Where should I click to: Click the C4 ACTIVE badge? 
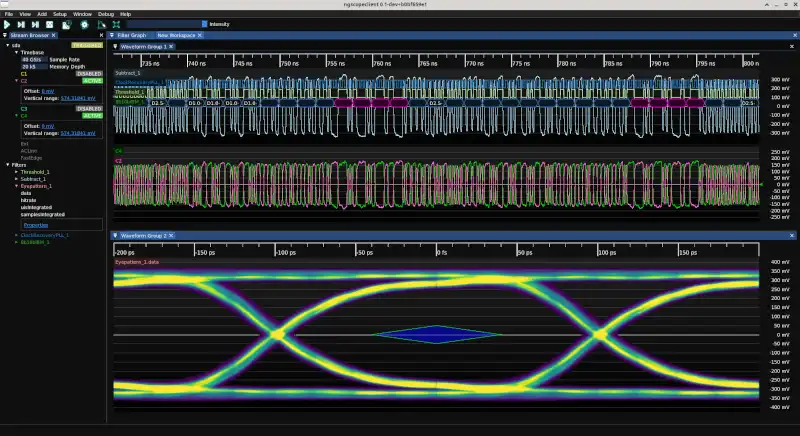[92, 116]
